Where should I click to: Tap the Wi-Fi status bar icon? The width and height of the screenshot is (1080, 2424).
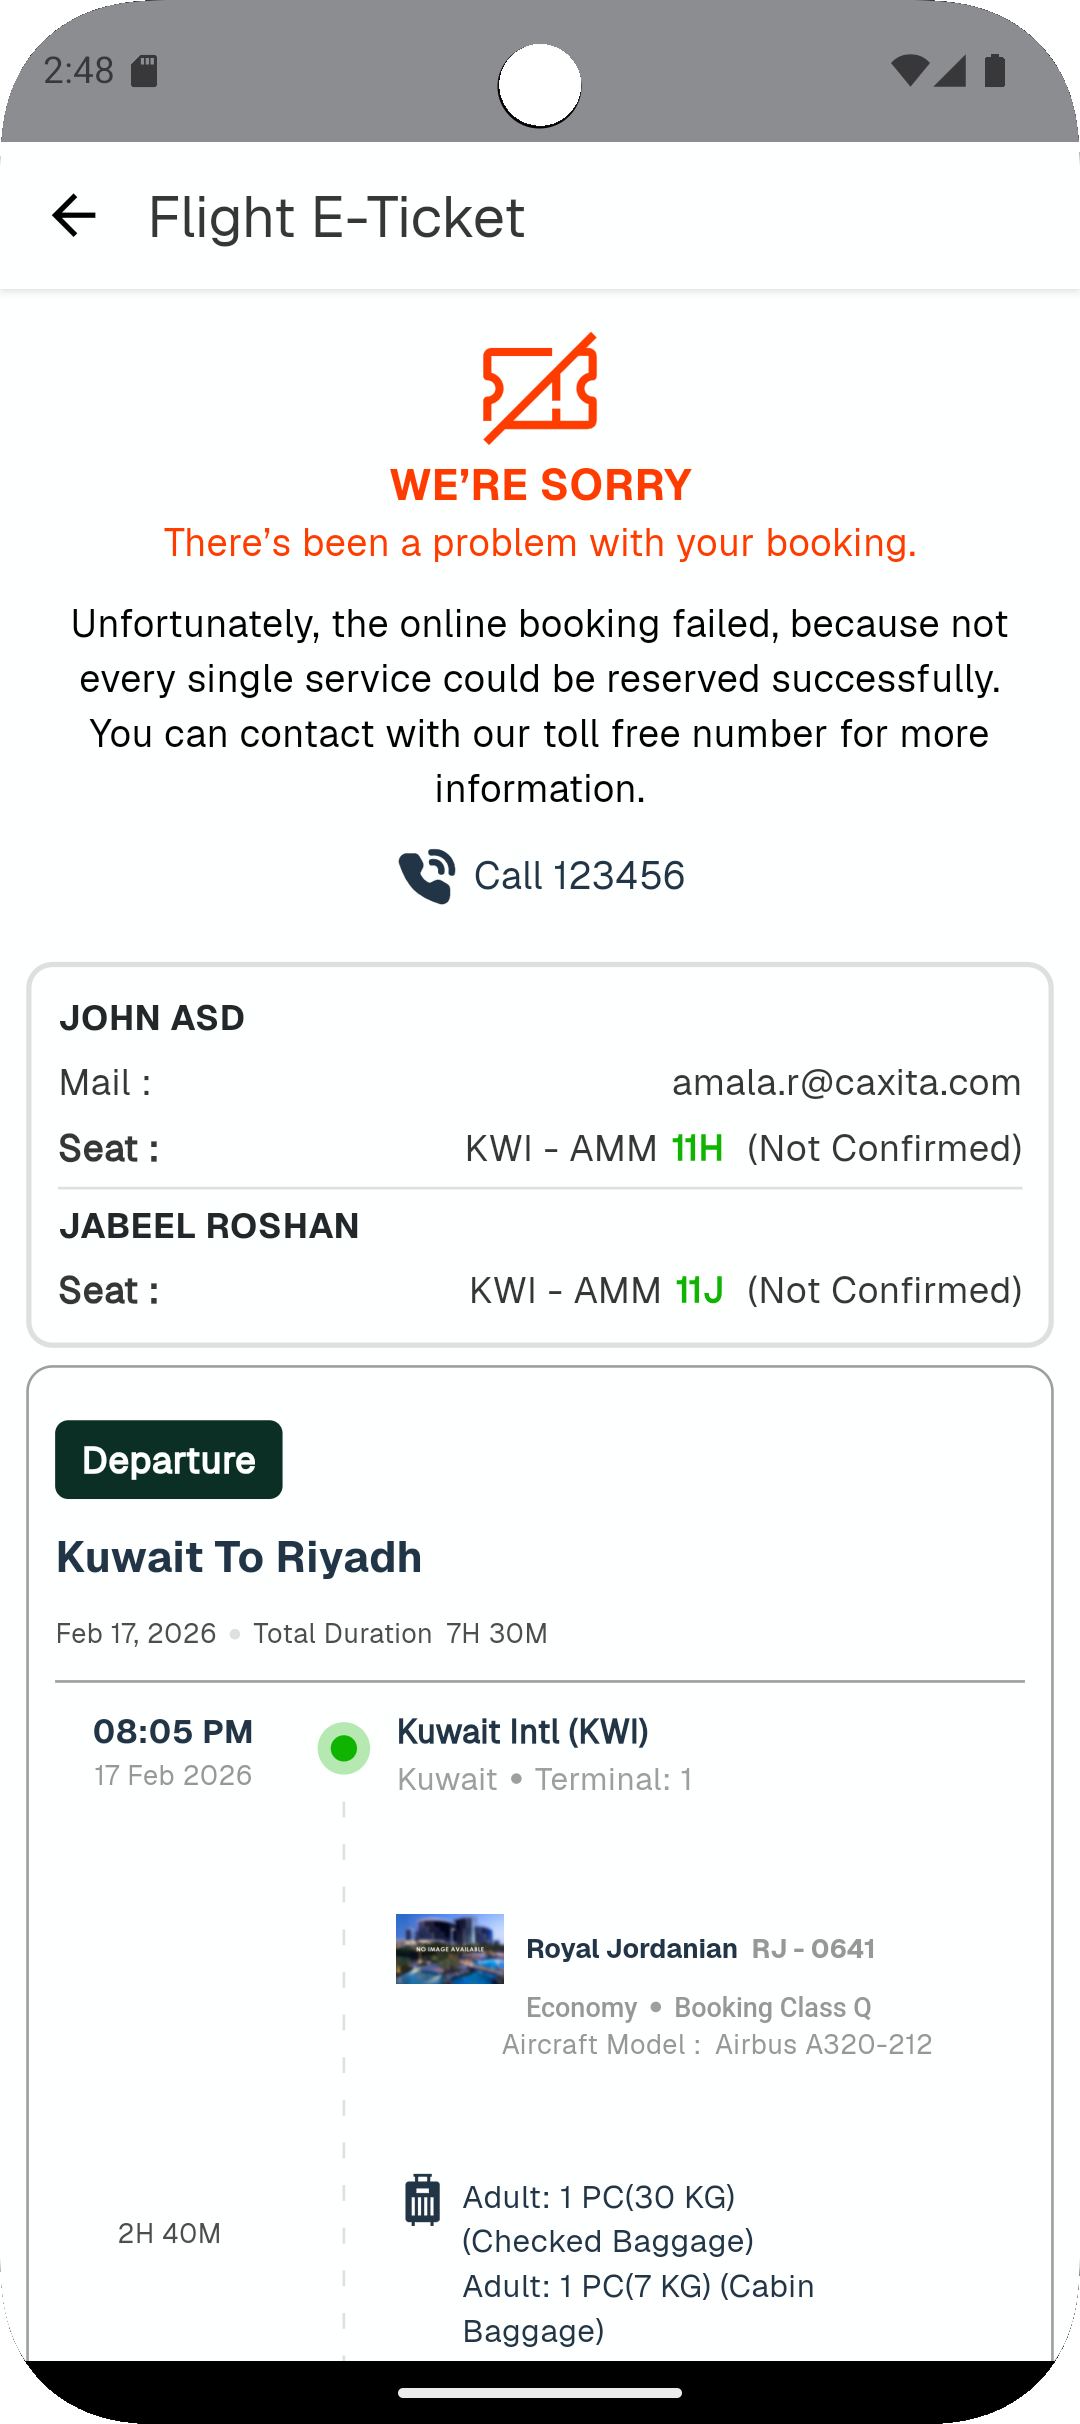(909, 71)
